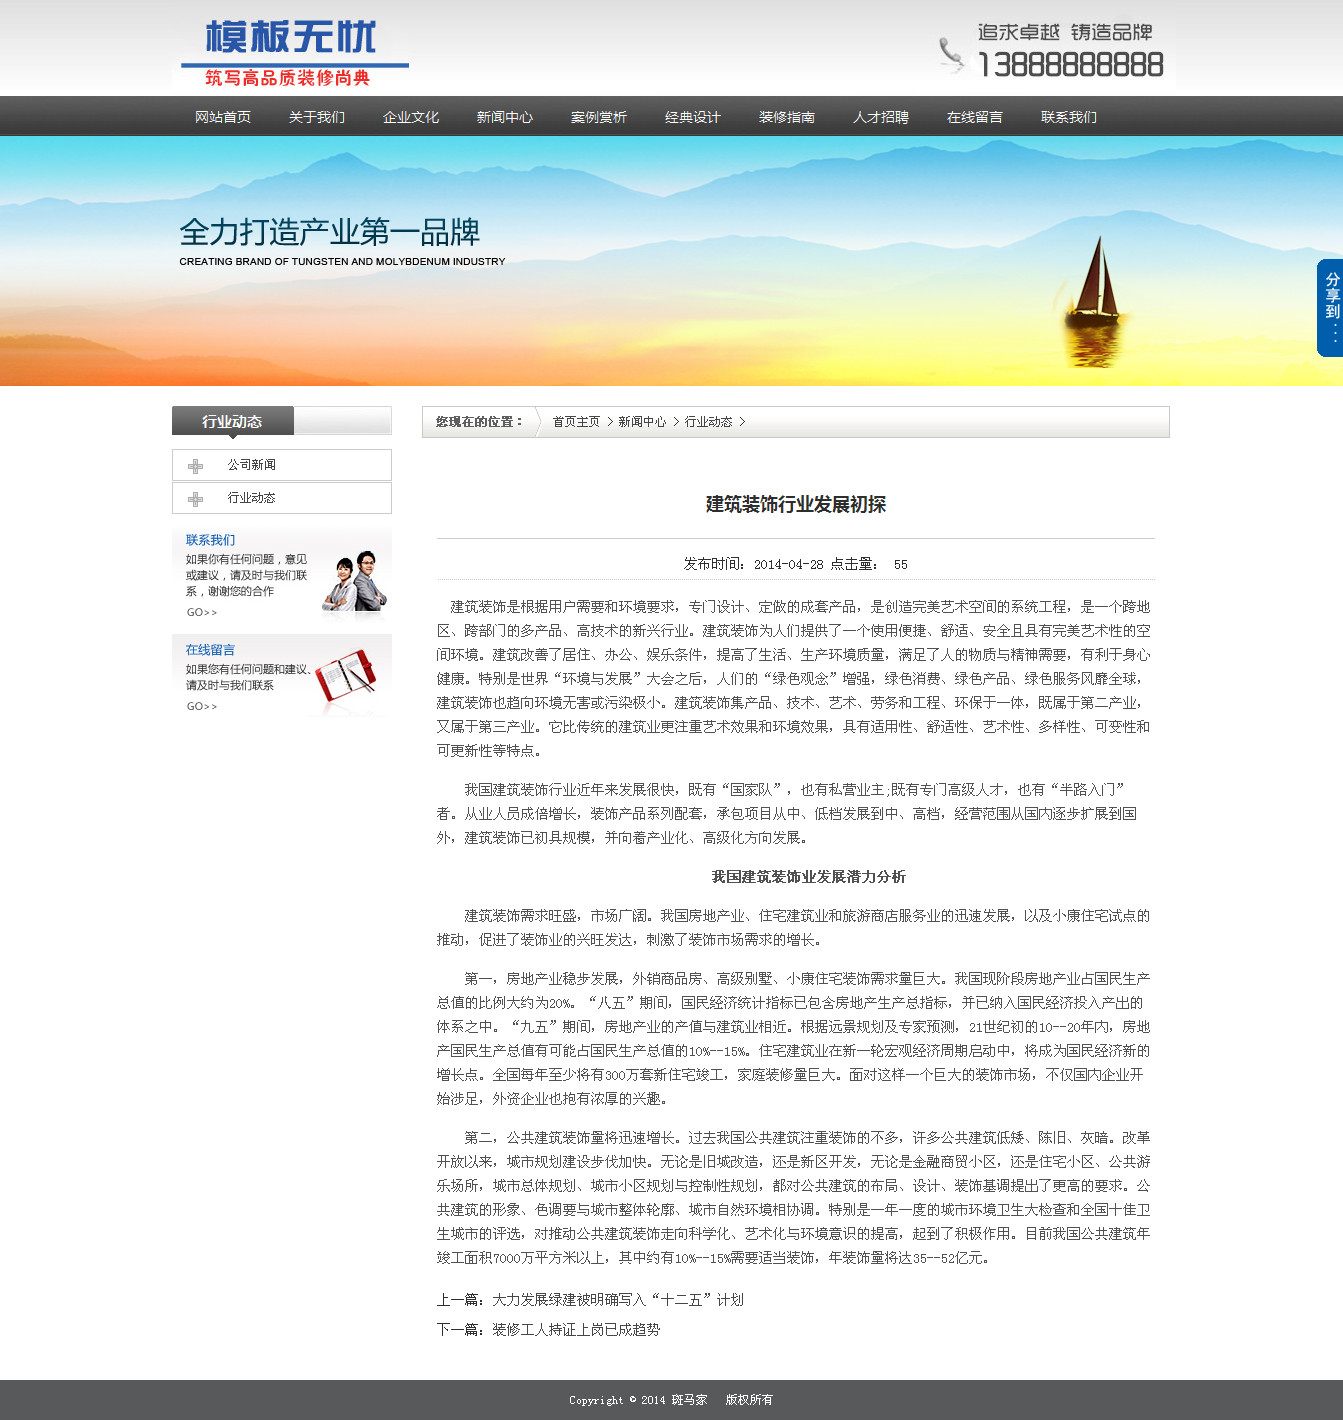Image resolution: width=1343 pixels, height=1420 pixels.
Task: Click the 新闻中心 breadcrumb link
Action: [x=642, y=422]
